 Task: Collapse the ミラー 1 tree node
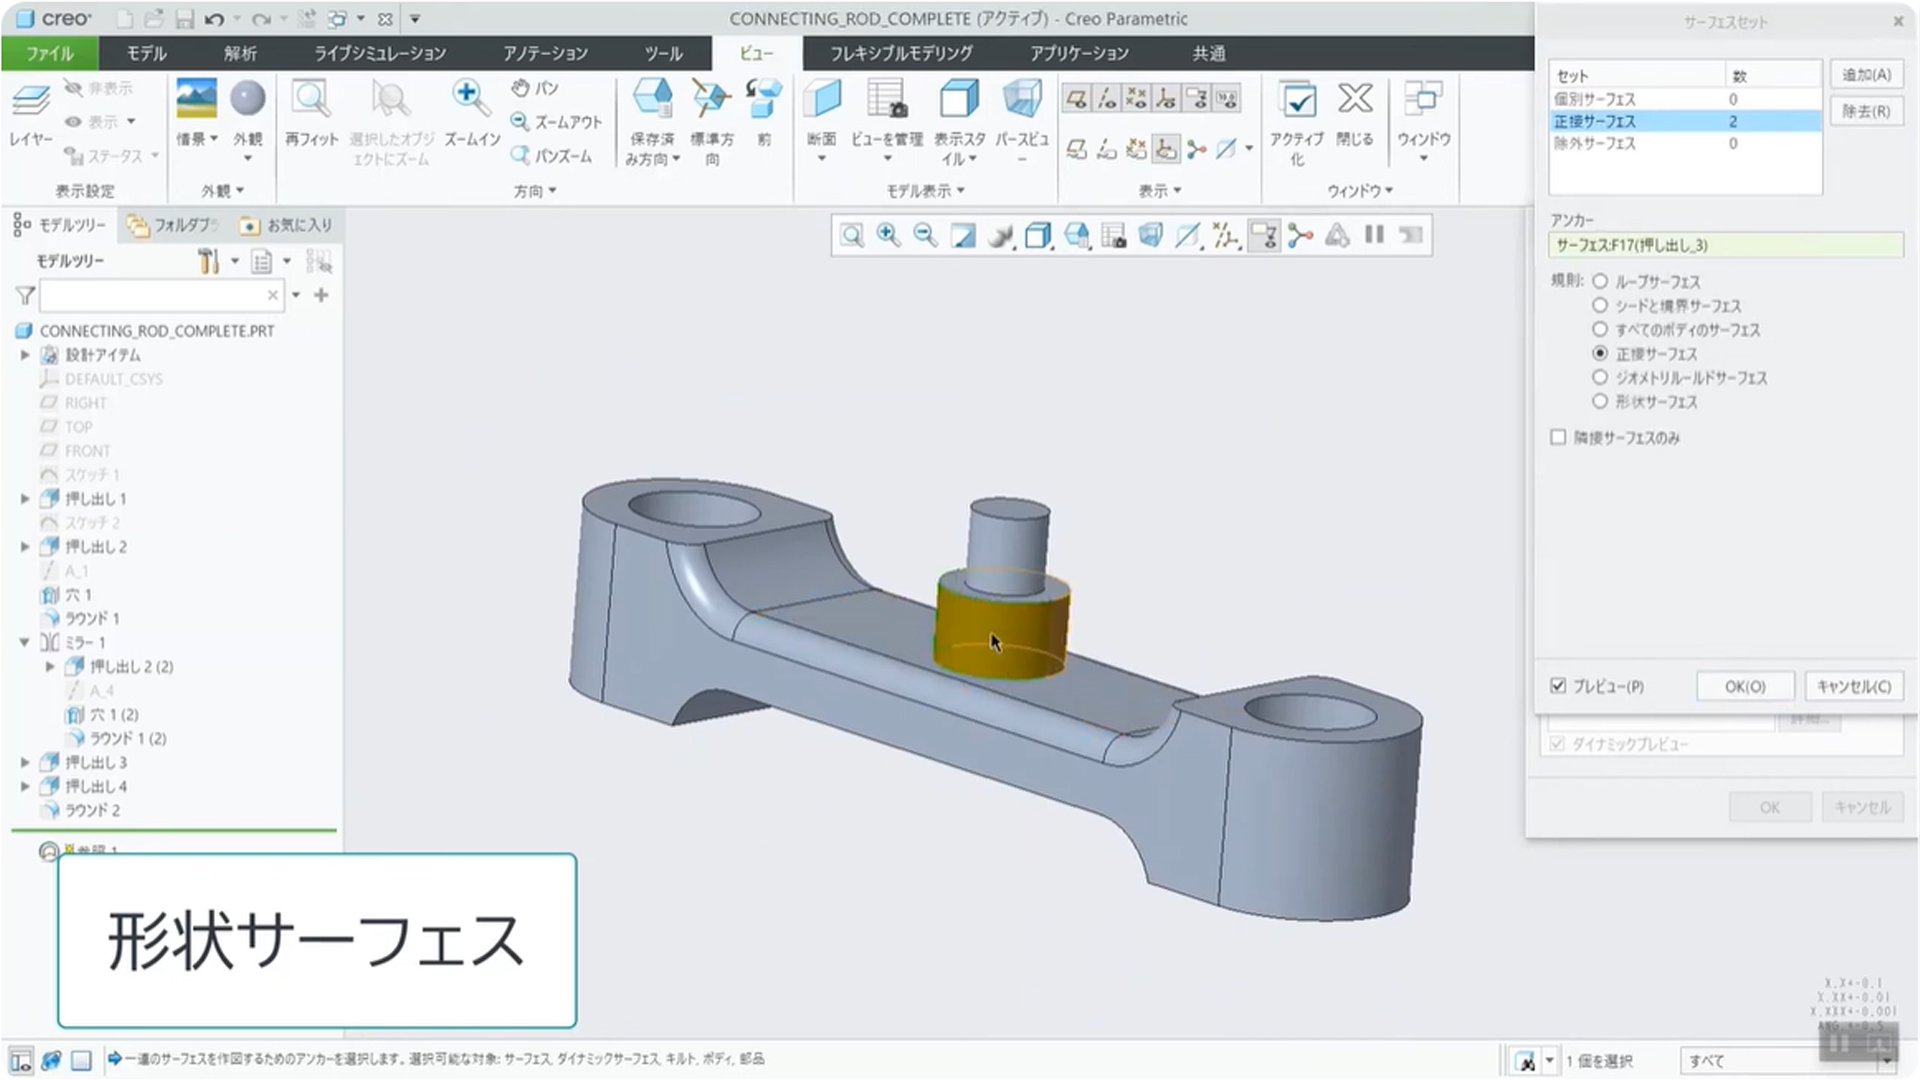click(x=25, y=642)
